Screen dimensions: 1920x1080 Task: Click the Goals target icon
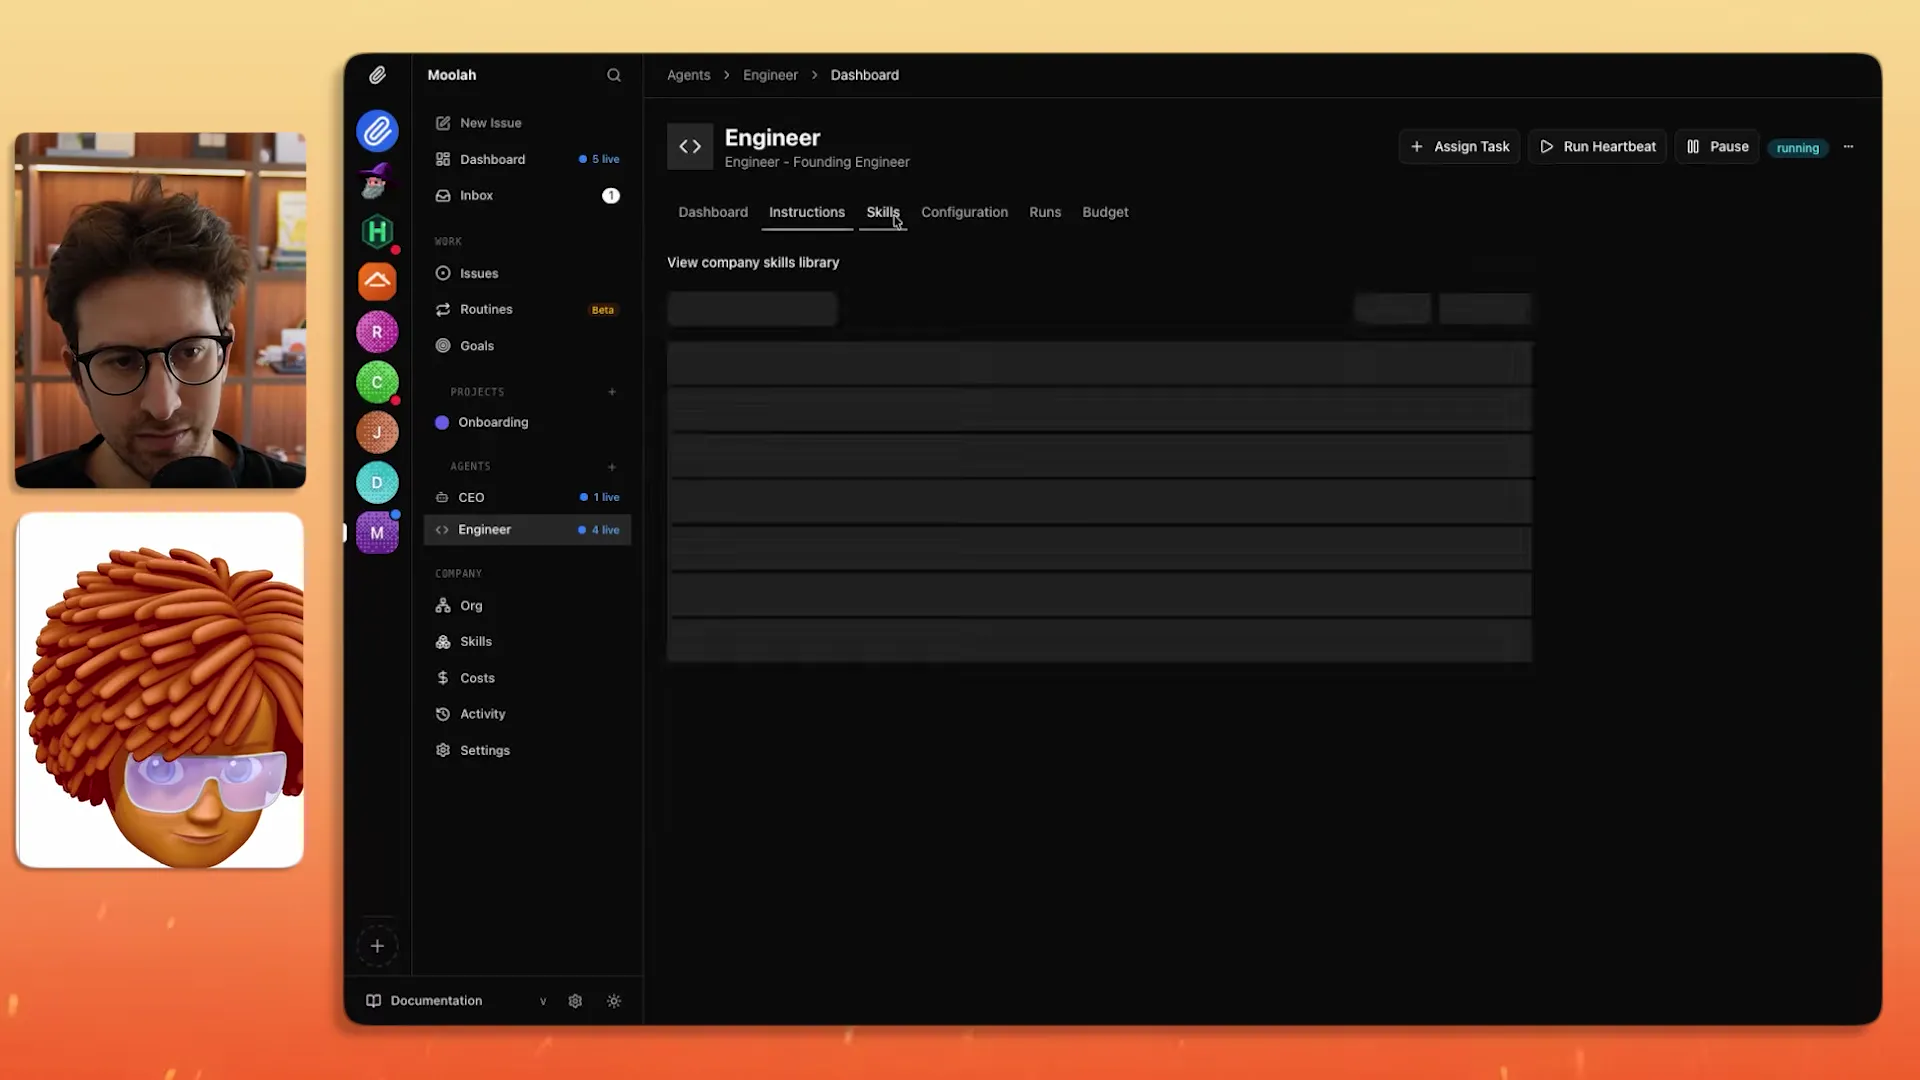(443, 345)
